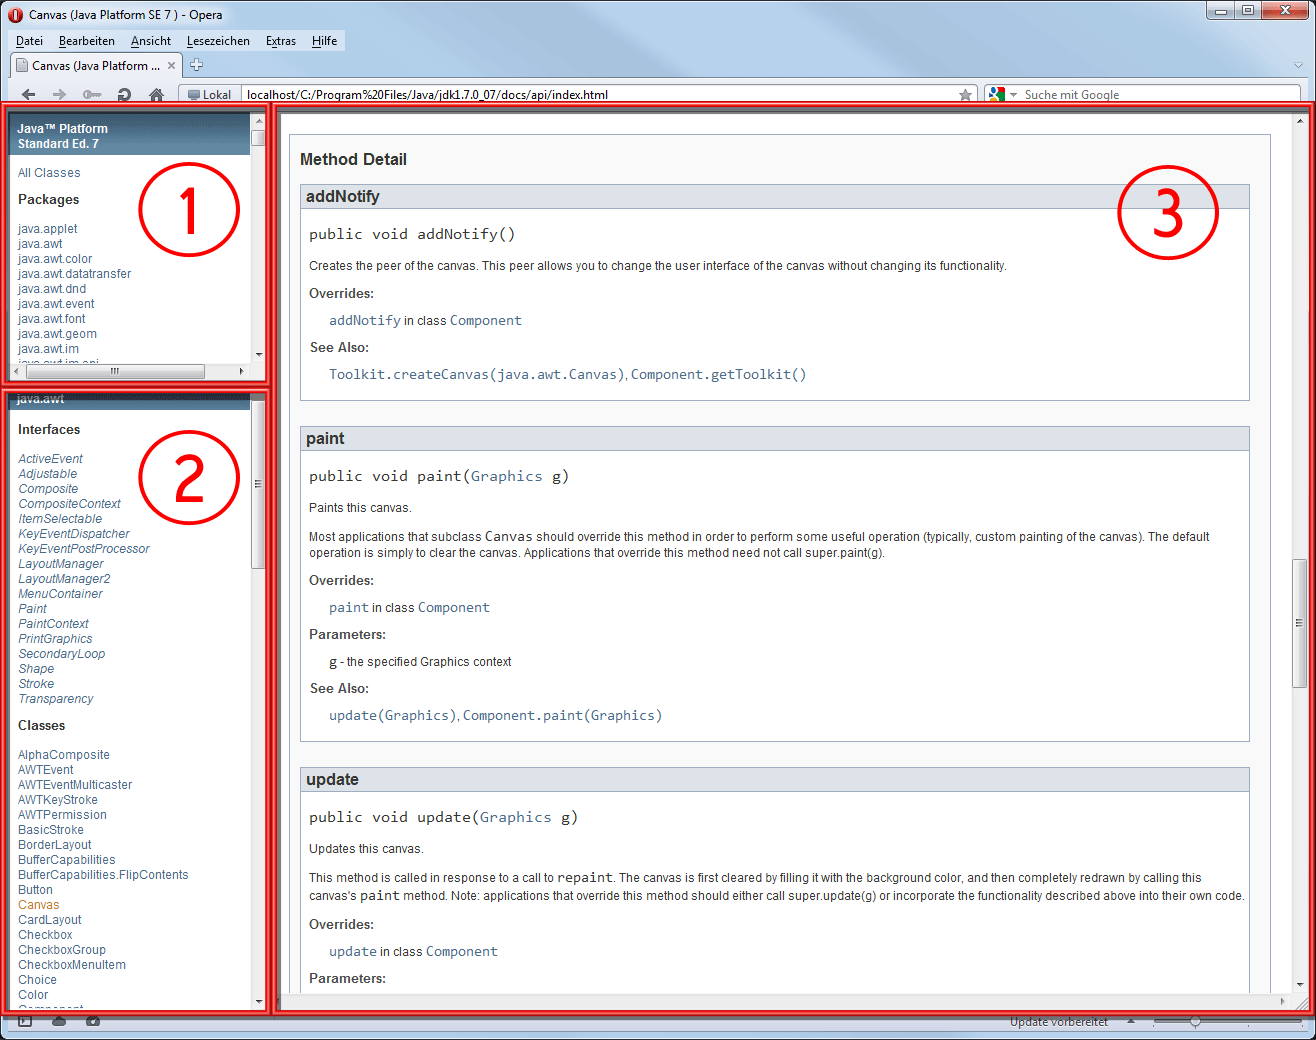Open the LayoutManager2 interface

(64, 579)
